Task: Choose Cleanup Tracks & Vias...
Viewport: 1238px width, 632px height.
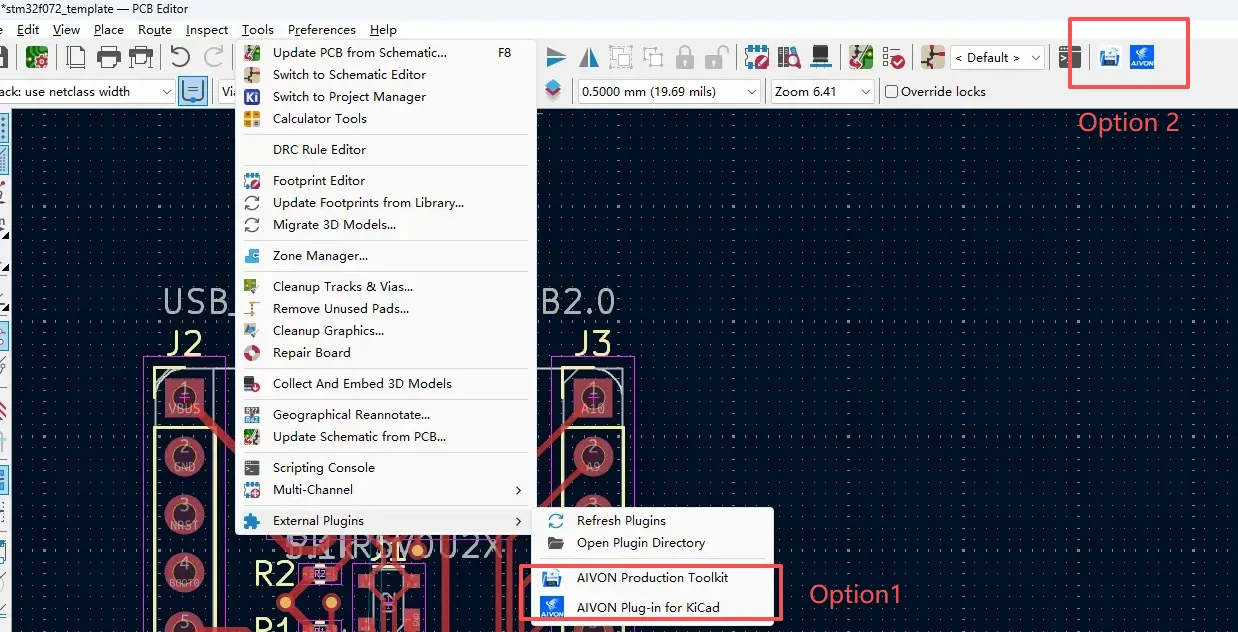Action: pyautogui.click(x=387, y=287)
